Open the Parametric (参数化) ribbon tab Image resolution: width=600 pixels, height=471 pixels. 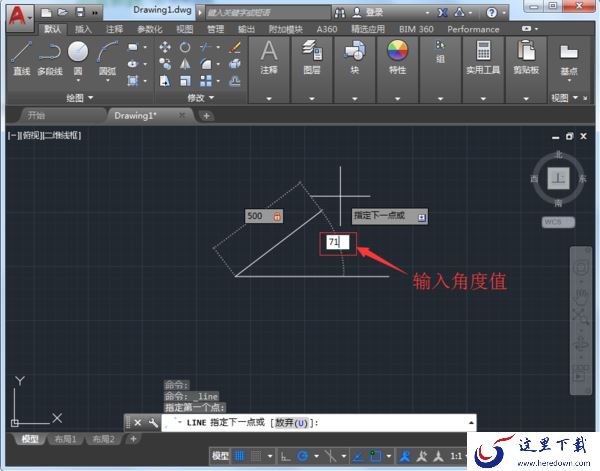pyautogui.click(x=150, y=29)
